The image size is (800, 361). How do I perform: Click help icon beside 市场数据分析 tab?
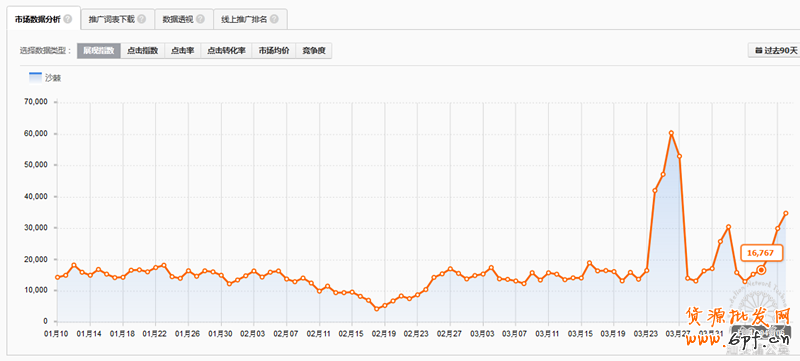coord(68,19)
